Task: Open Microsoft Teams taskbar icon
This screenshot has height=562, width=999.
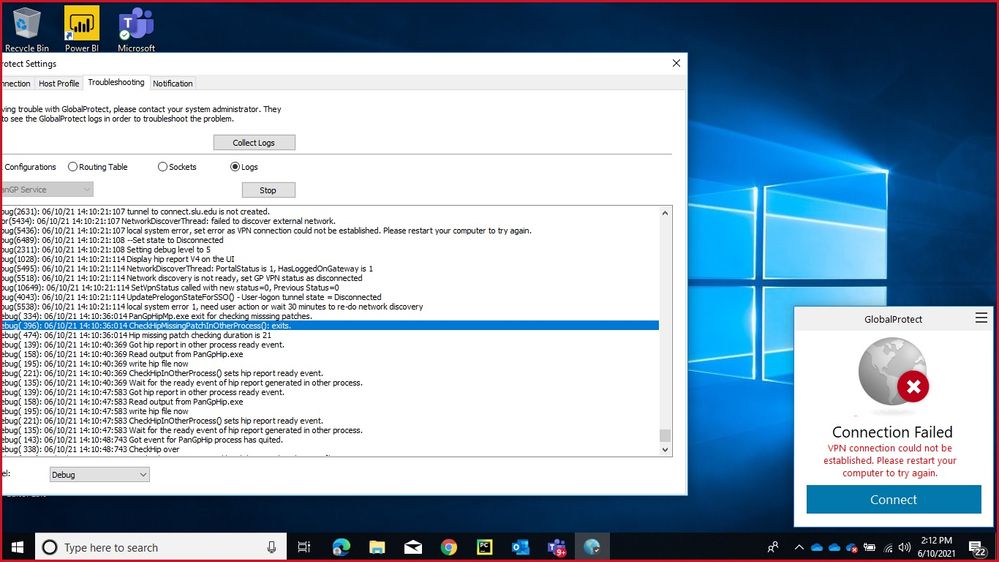Action: tap(556, 547)
